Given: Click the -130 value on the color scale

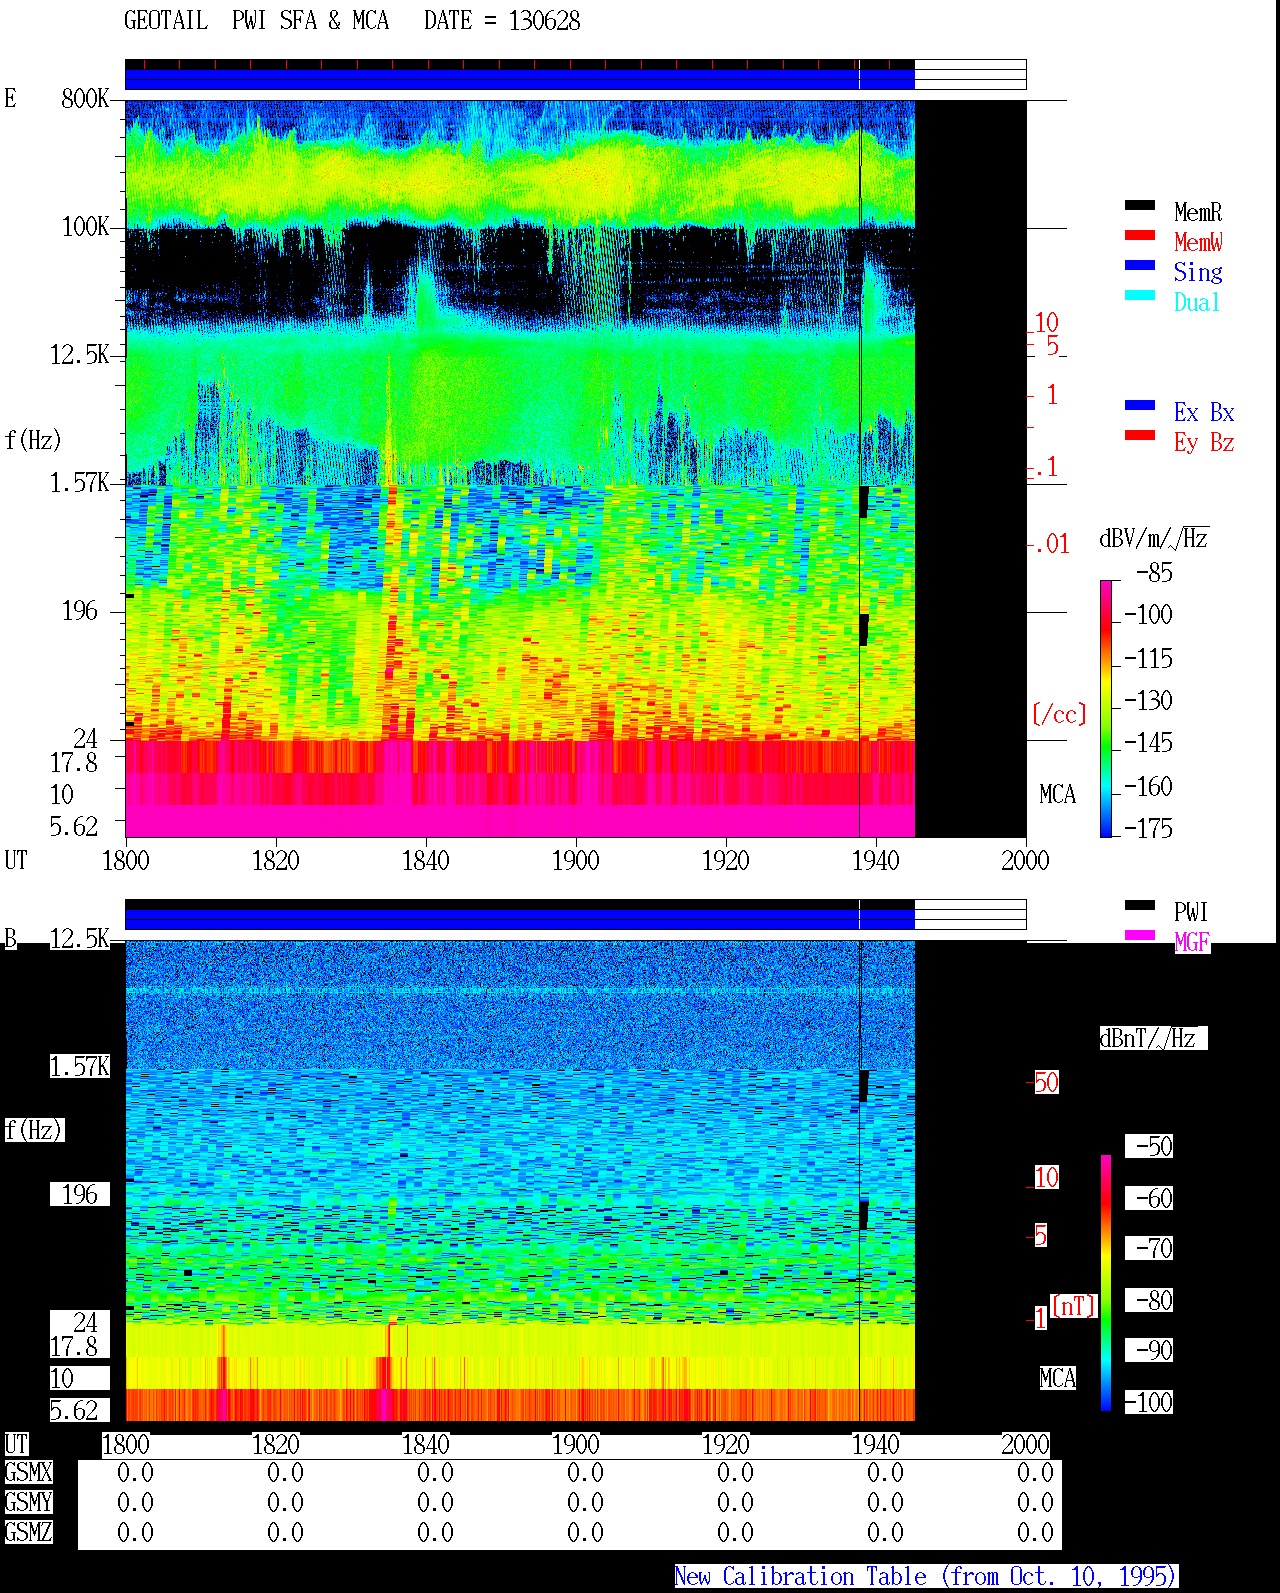Looking at the screenshot, I should 1148,700.
